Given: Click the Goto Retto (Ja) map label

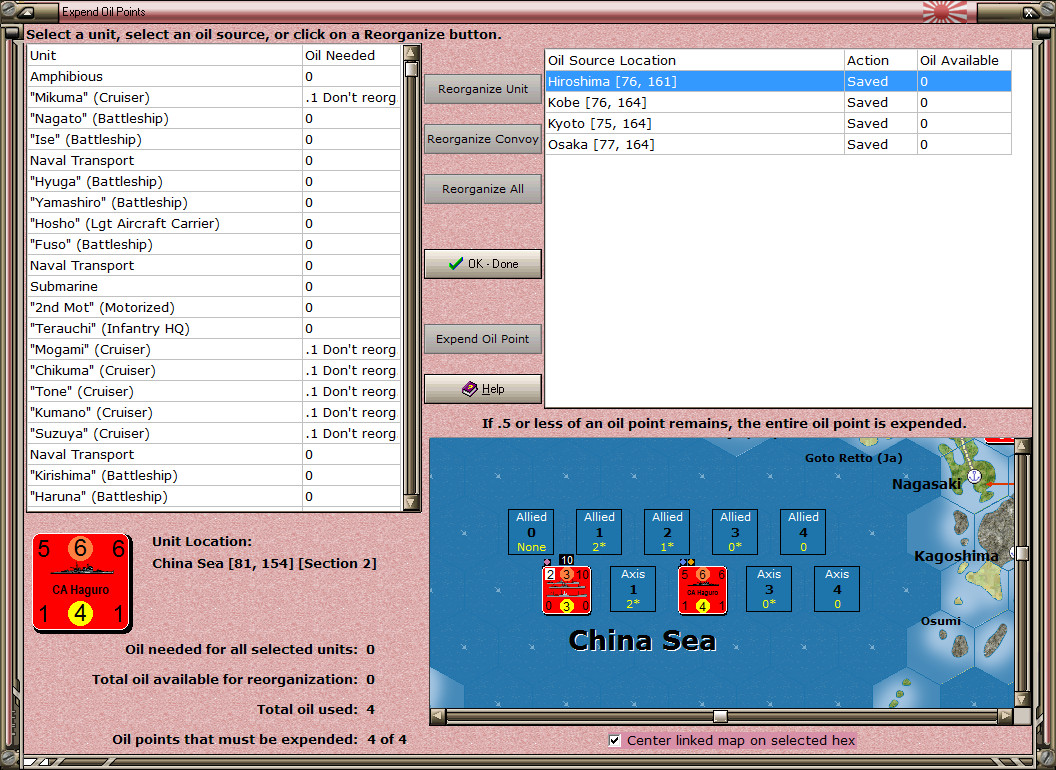Looking at the screenshot, I should [853, 458].
